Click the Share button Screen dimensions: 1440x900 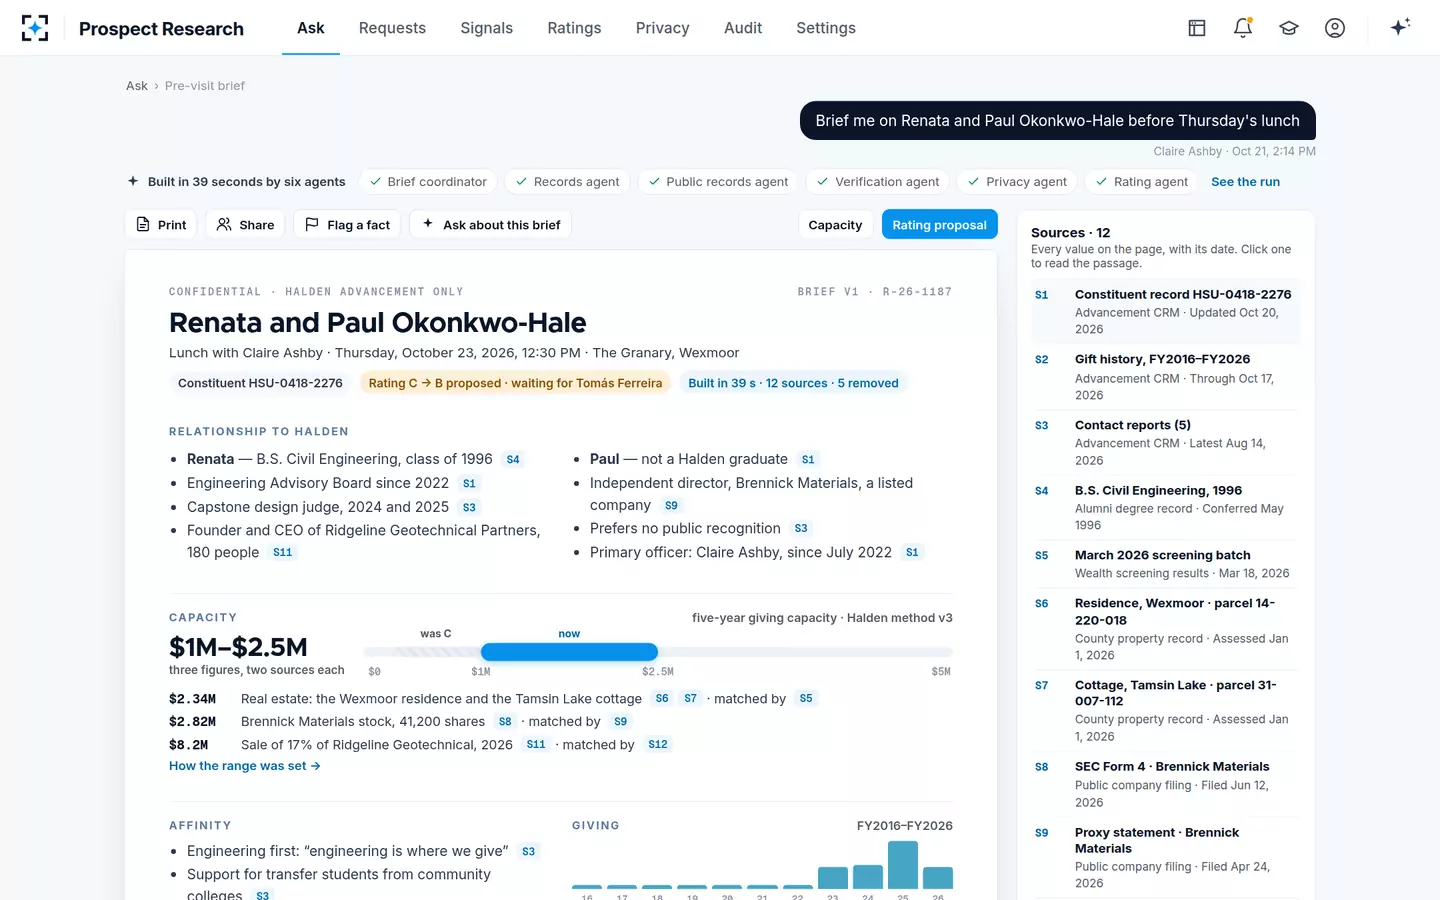(245, 225)
